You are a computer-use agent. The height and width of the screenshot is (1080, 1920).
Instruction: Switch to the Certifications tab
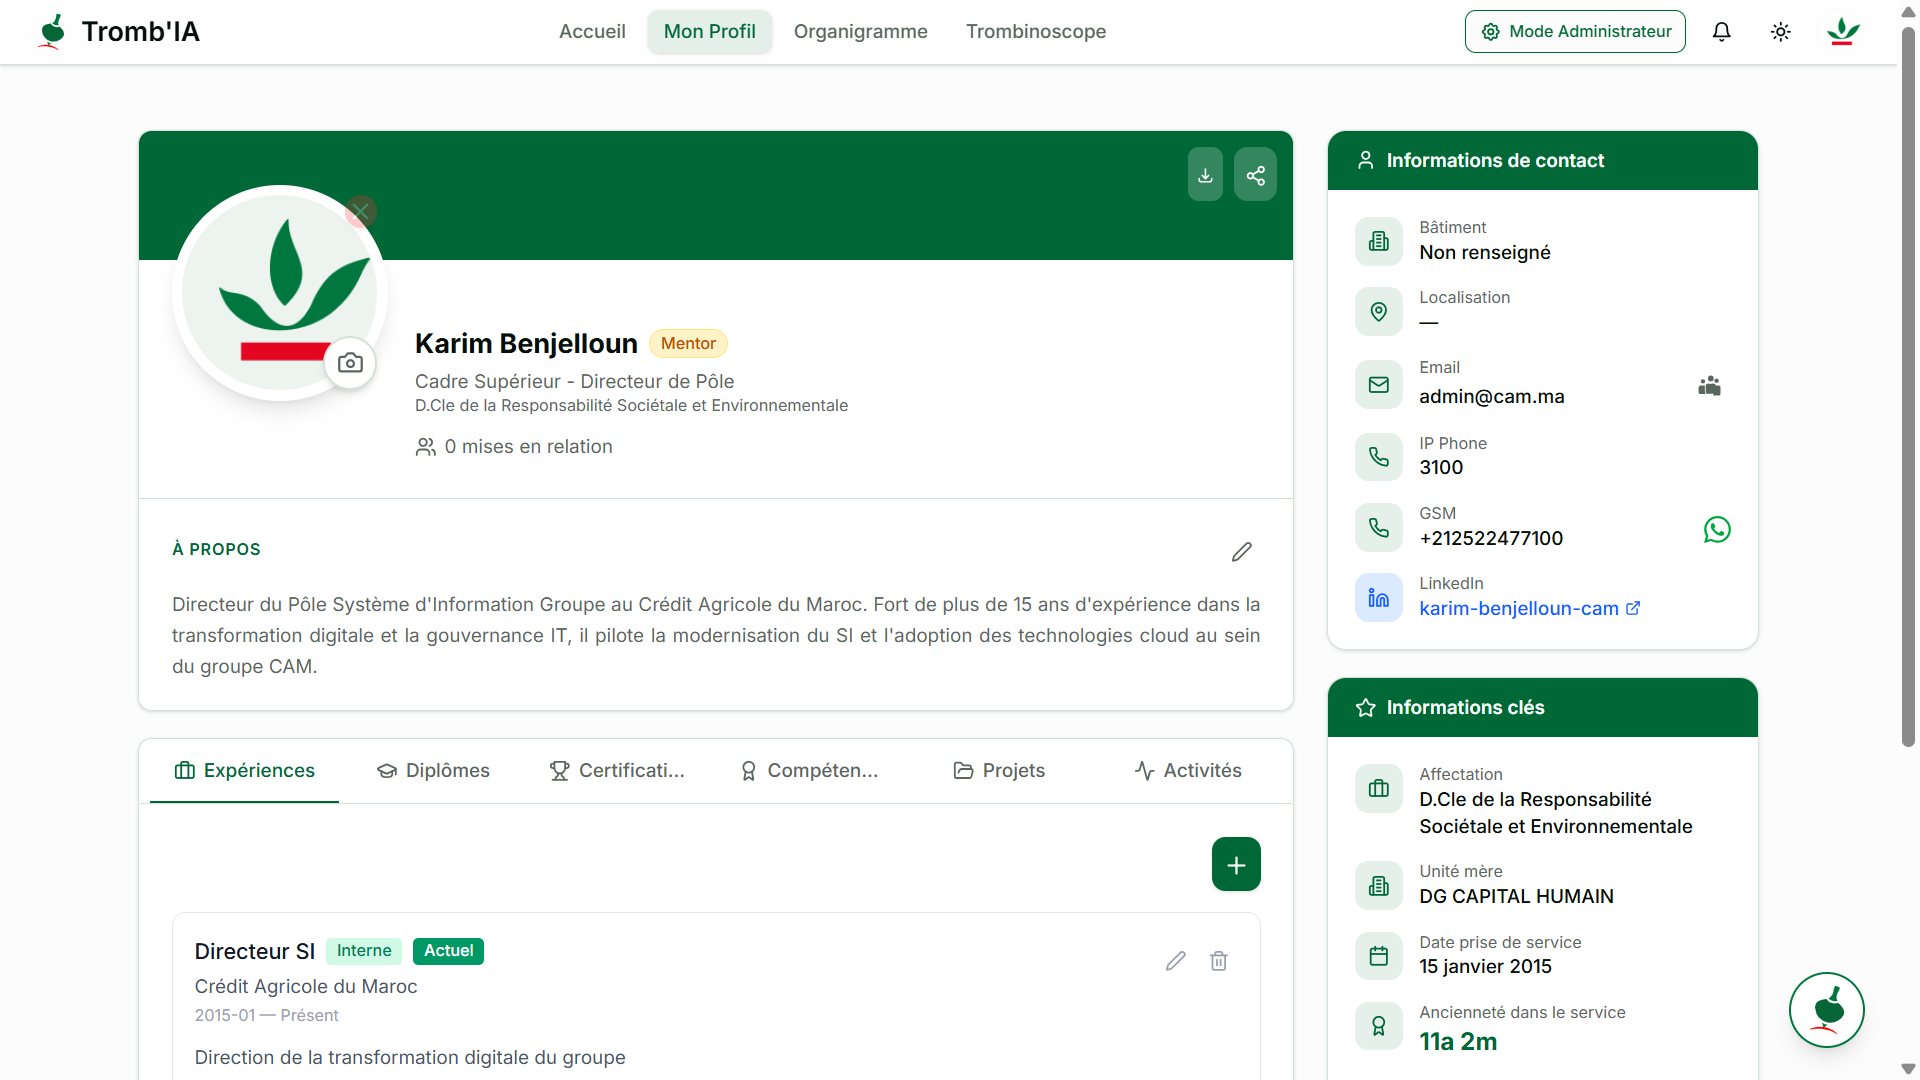[617, 771]
